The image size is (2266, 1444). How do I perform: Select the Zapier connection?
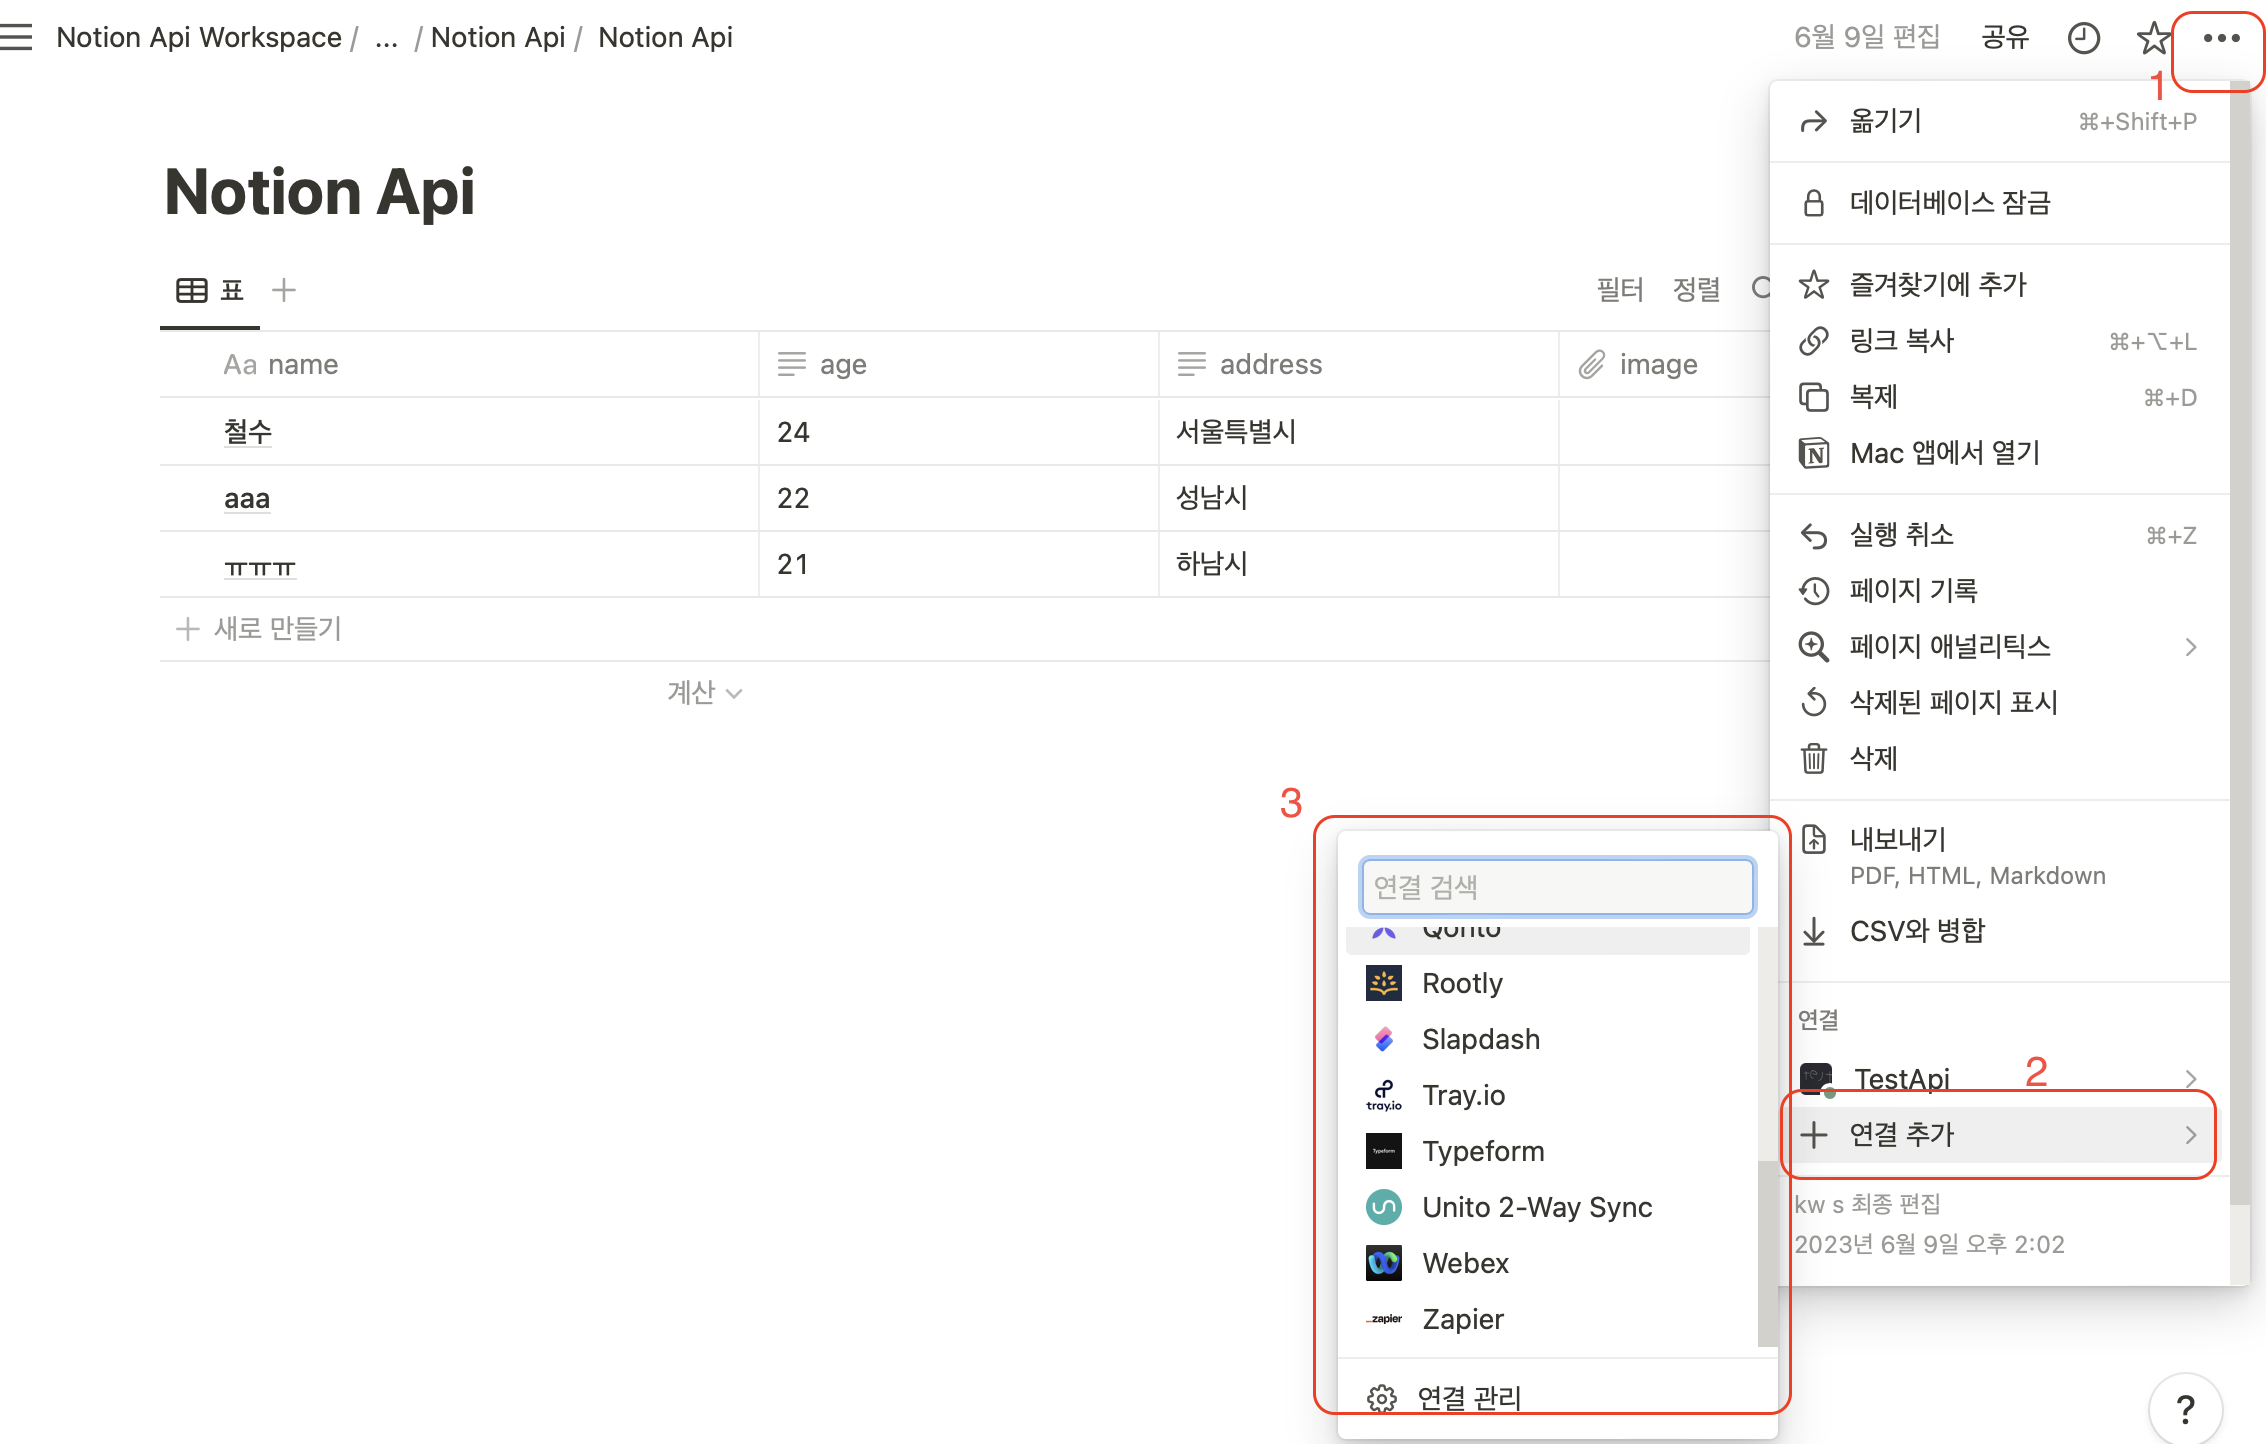click(x=1462, y=1319)
